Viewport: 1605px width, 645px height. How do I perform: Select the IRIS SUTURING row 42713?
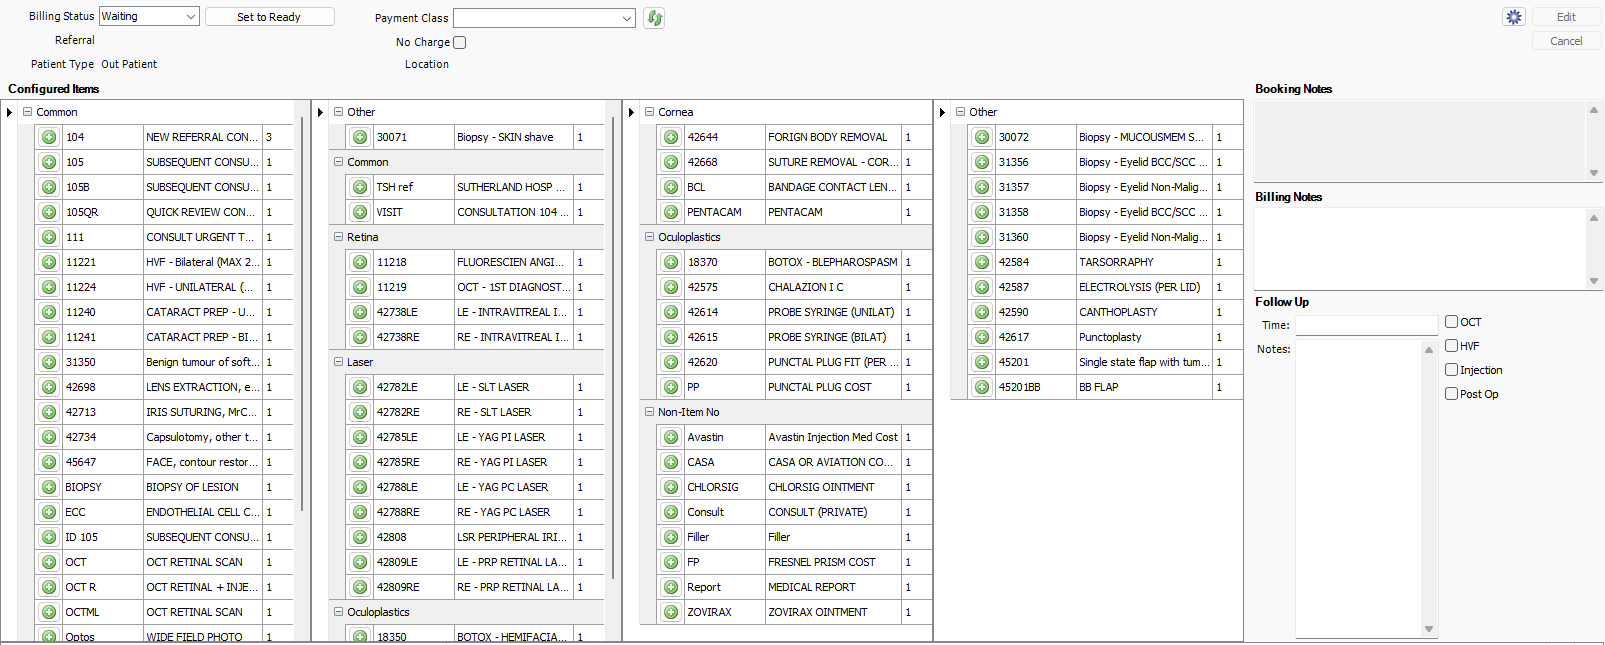pyautogui.click(x=164, y=412)
